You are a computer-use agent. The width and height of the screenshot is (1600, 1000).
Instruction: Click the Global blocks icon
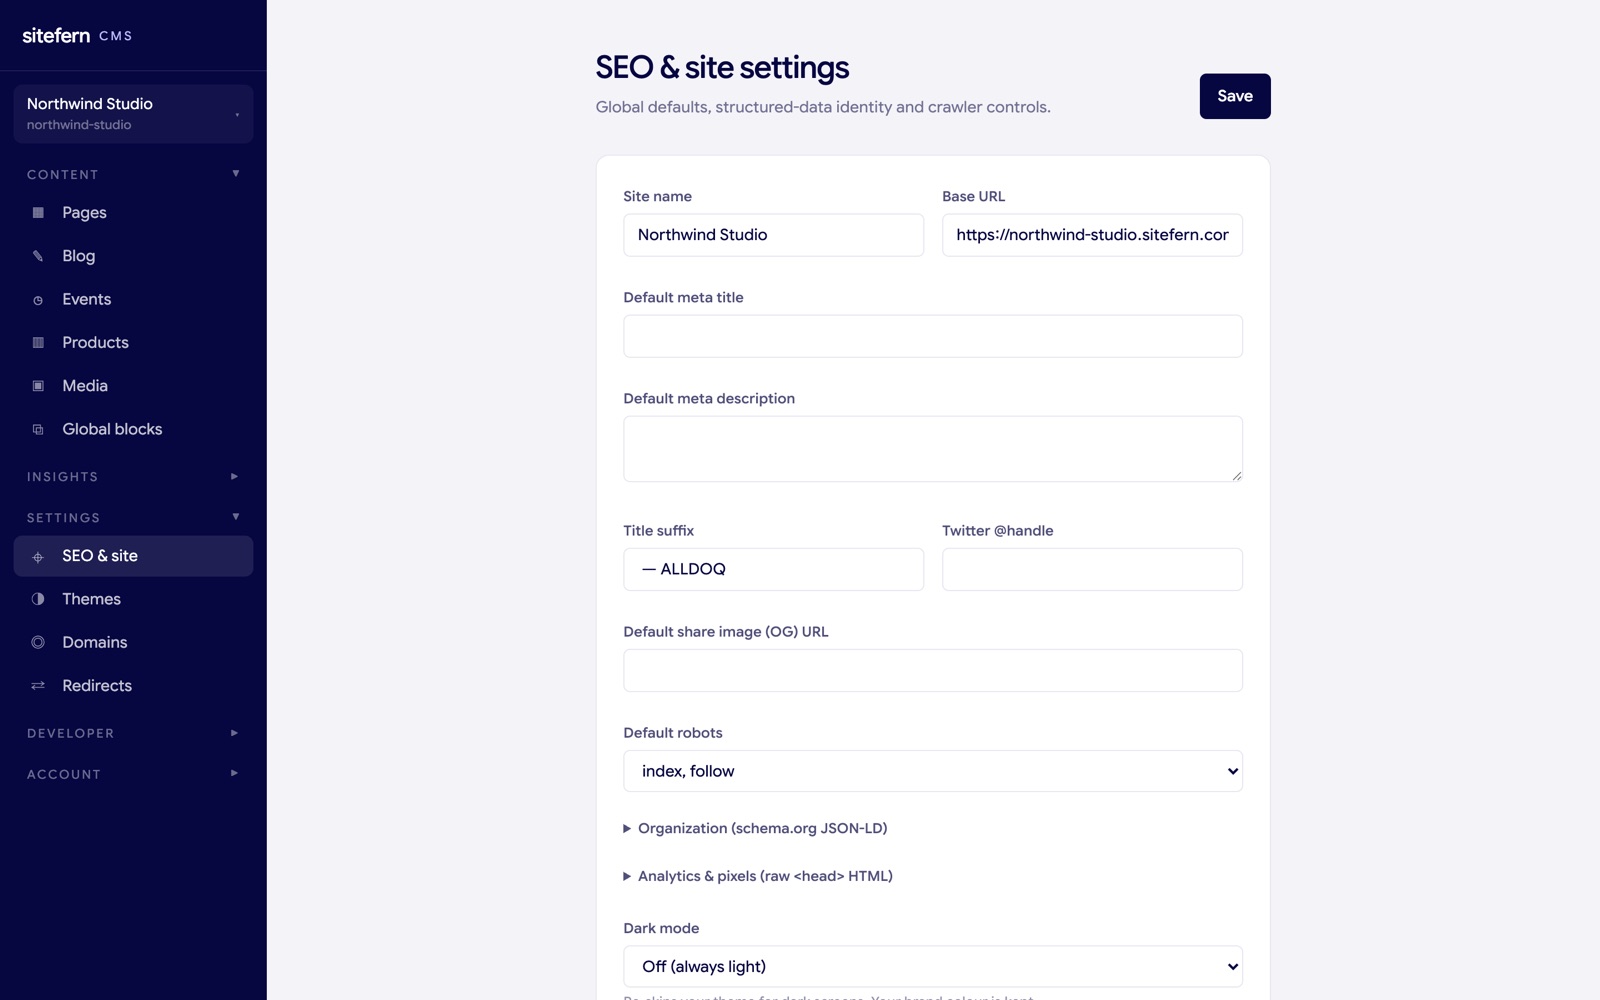(x=38, y=429)
